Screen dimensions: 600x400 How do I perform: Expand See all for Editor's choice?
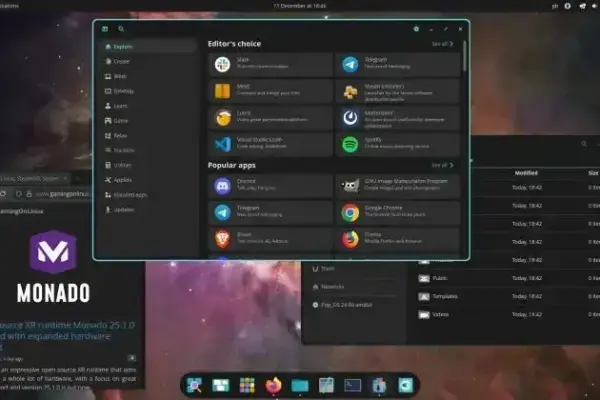pos(442,44)
